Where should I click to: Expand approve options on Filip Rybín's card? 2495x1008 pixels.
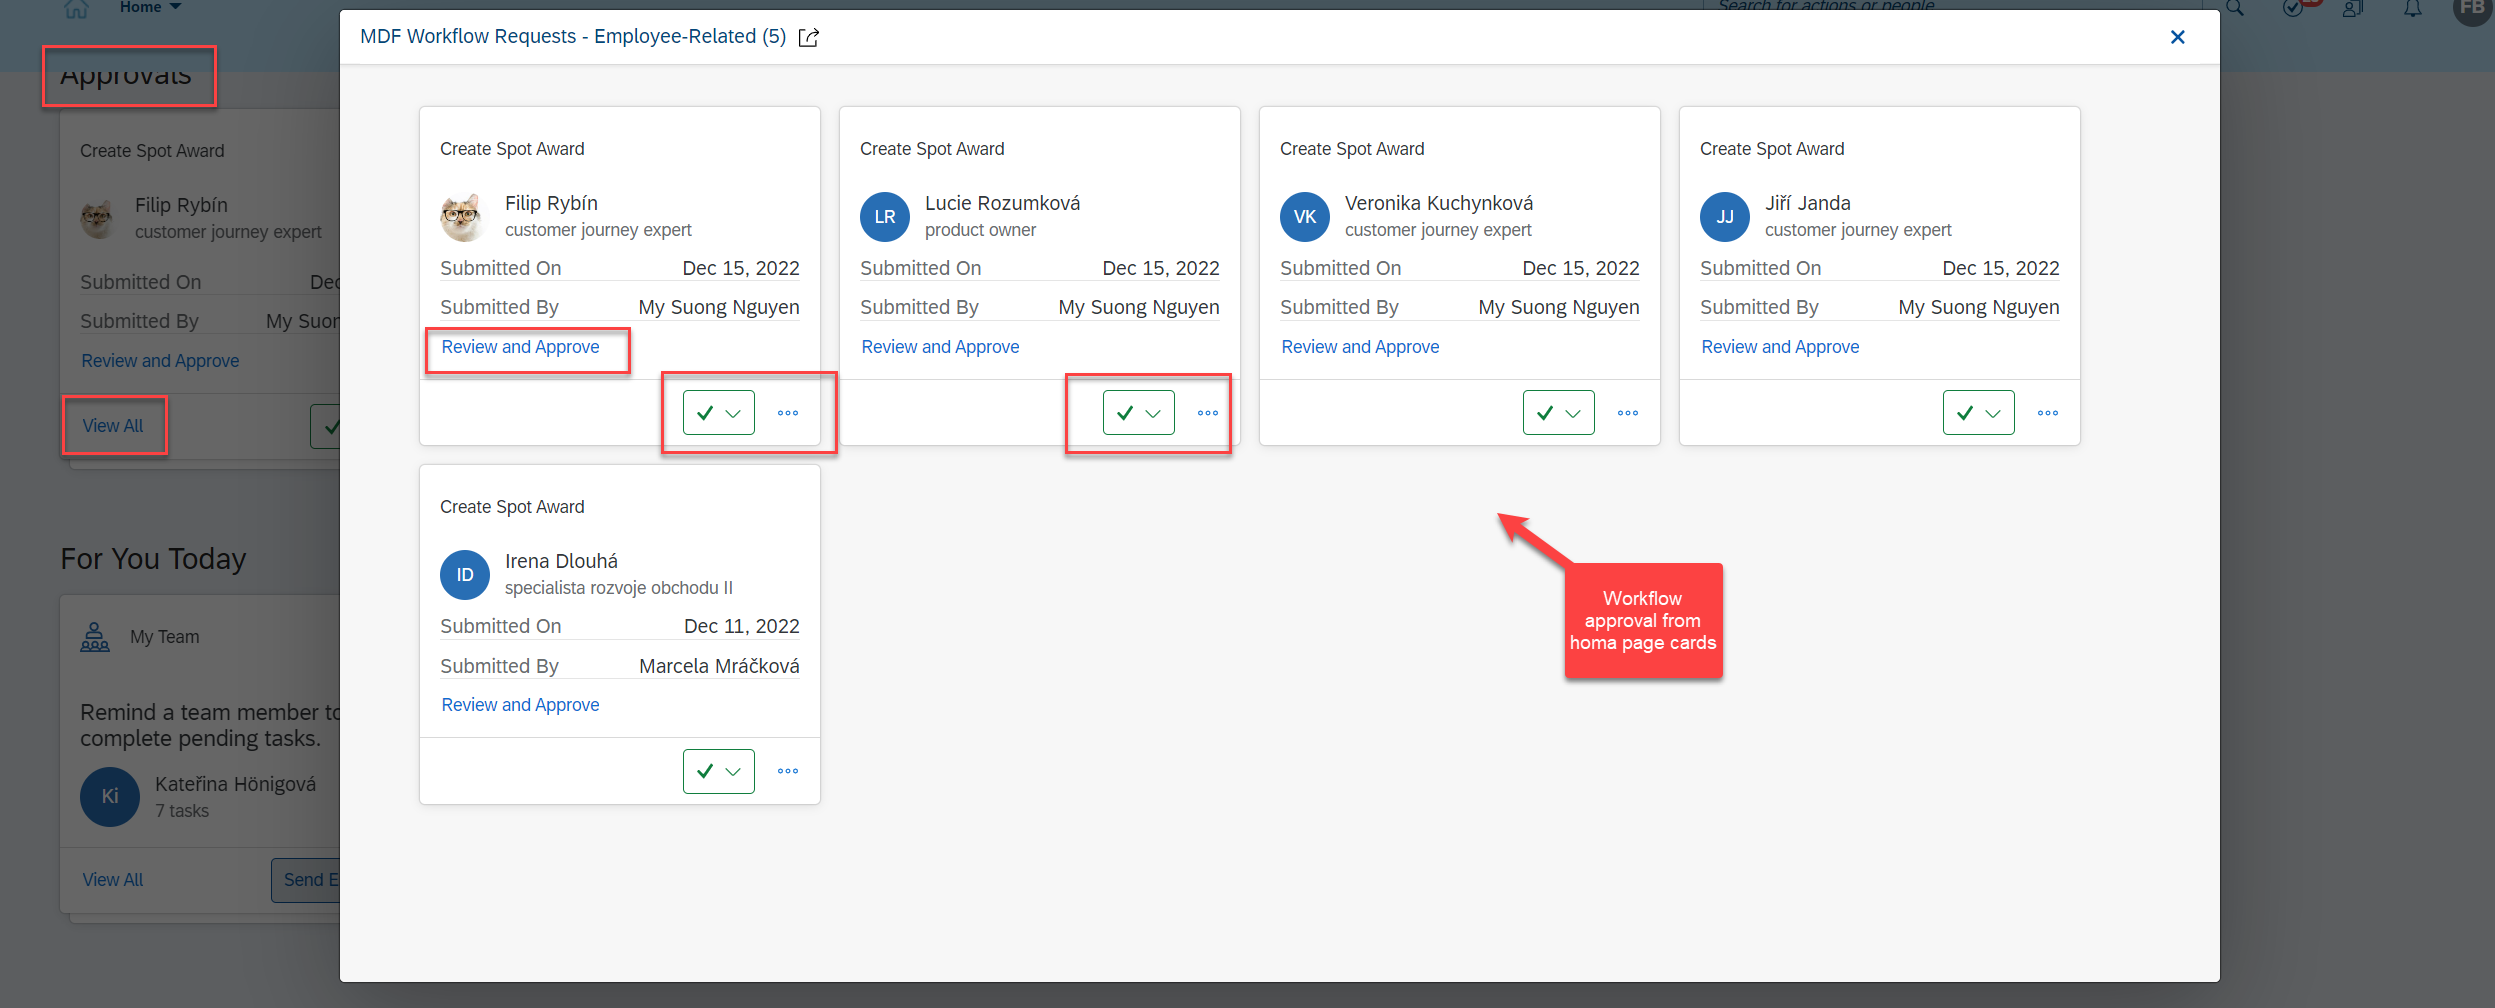click(733, 413)
